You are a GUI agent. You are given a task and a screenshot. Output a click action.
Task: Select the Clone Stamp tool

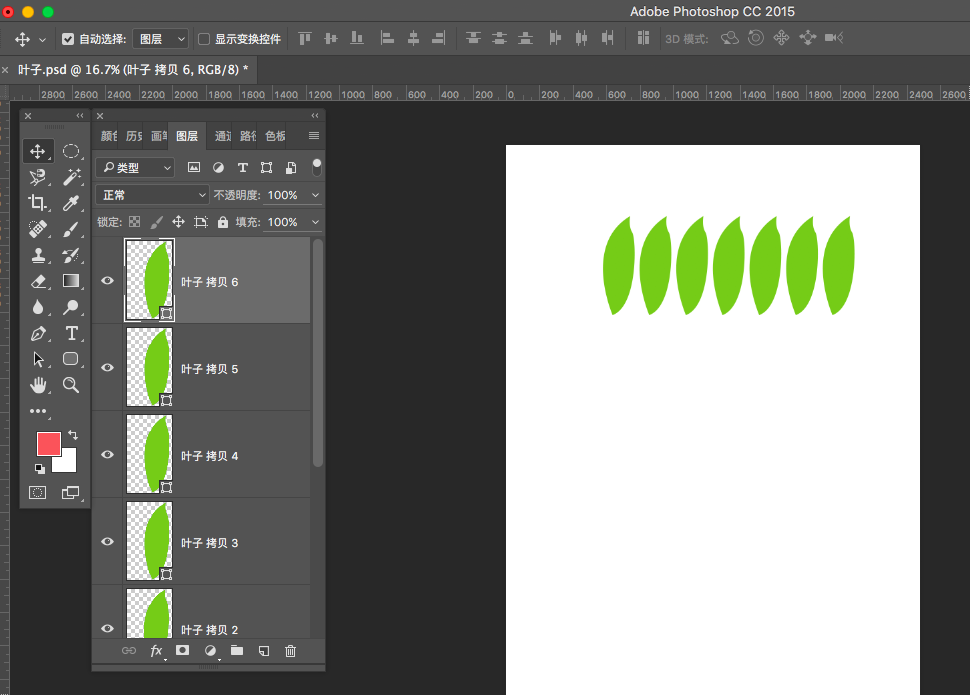[x=38, y=255]
